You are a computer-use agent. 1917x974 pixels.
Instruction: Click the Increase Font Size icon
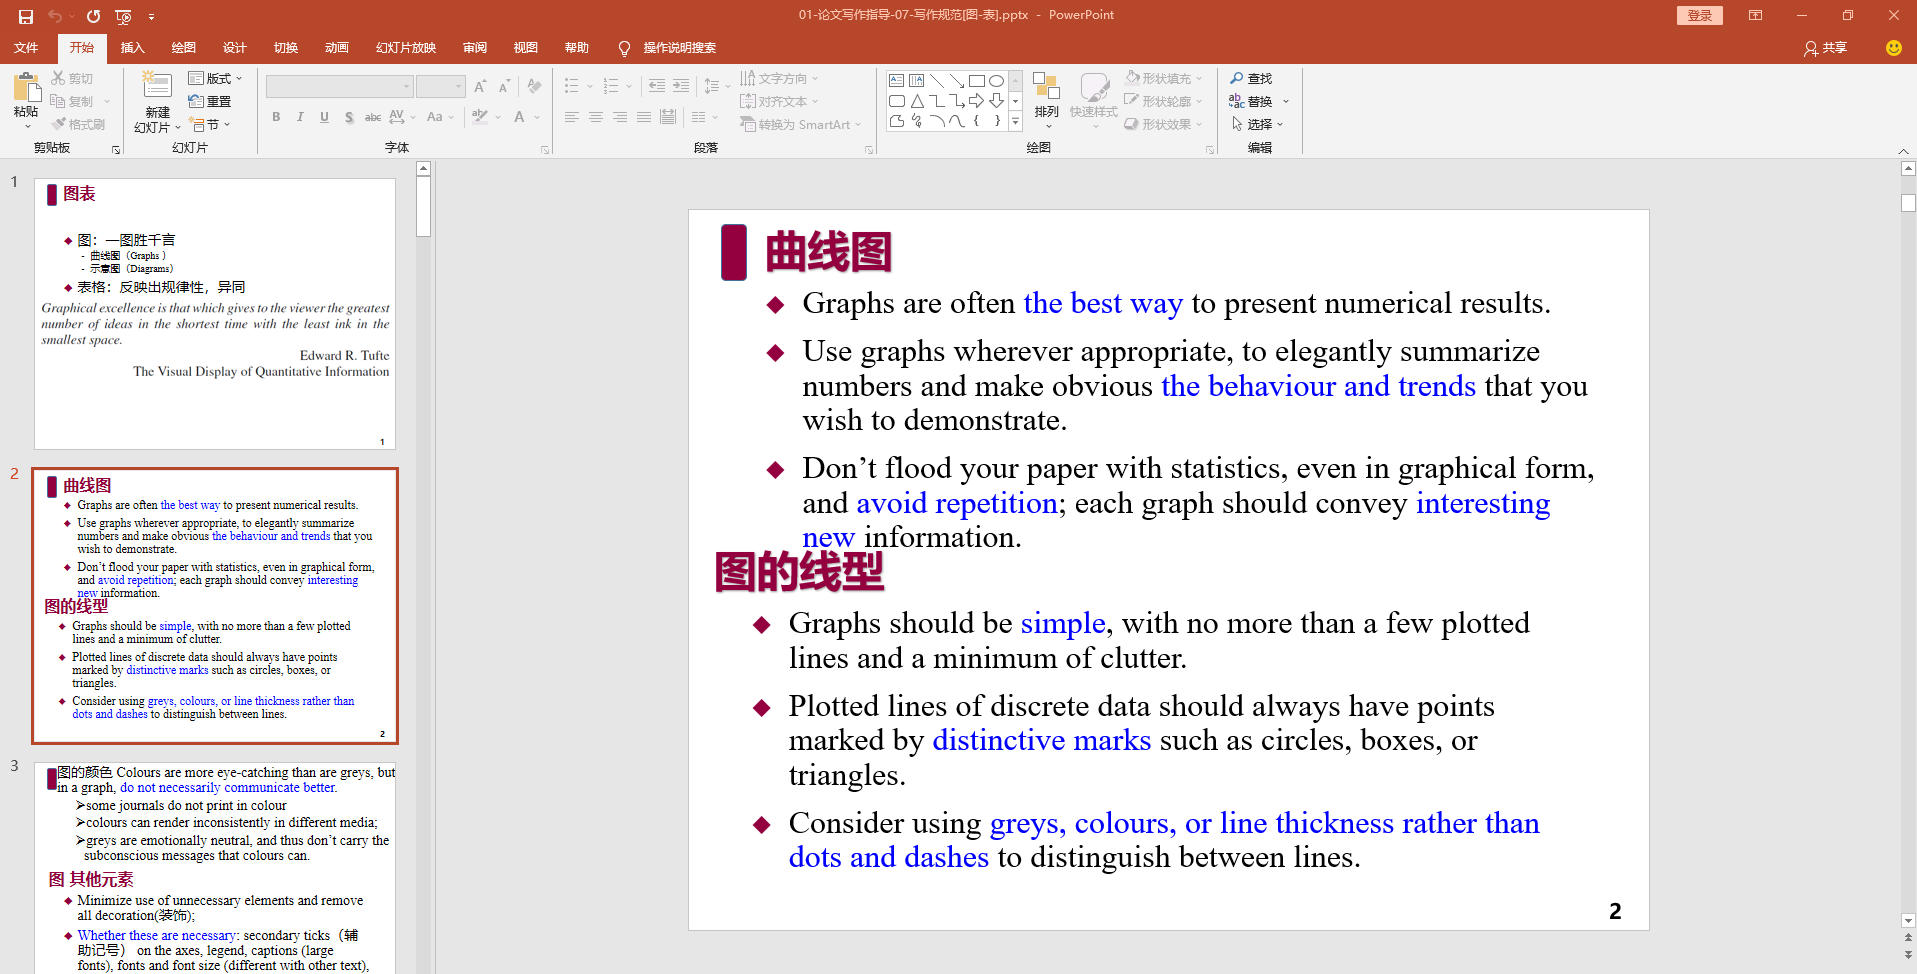tap(480, 87)
